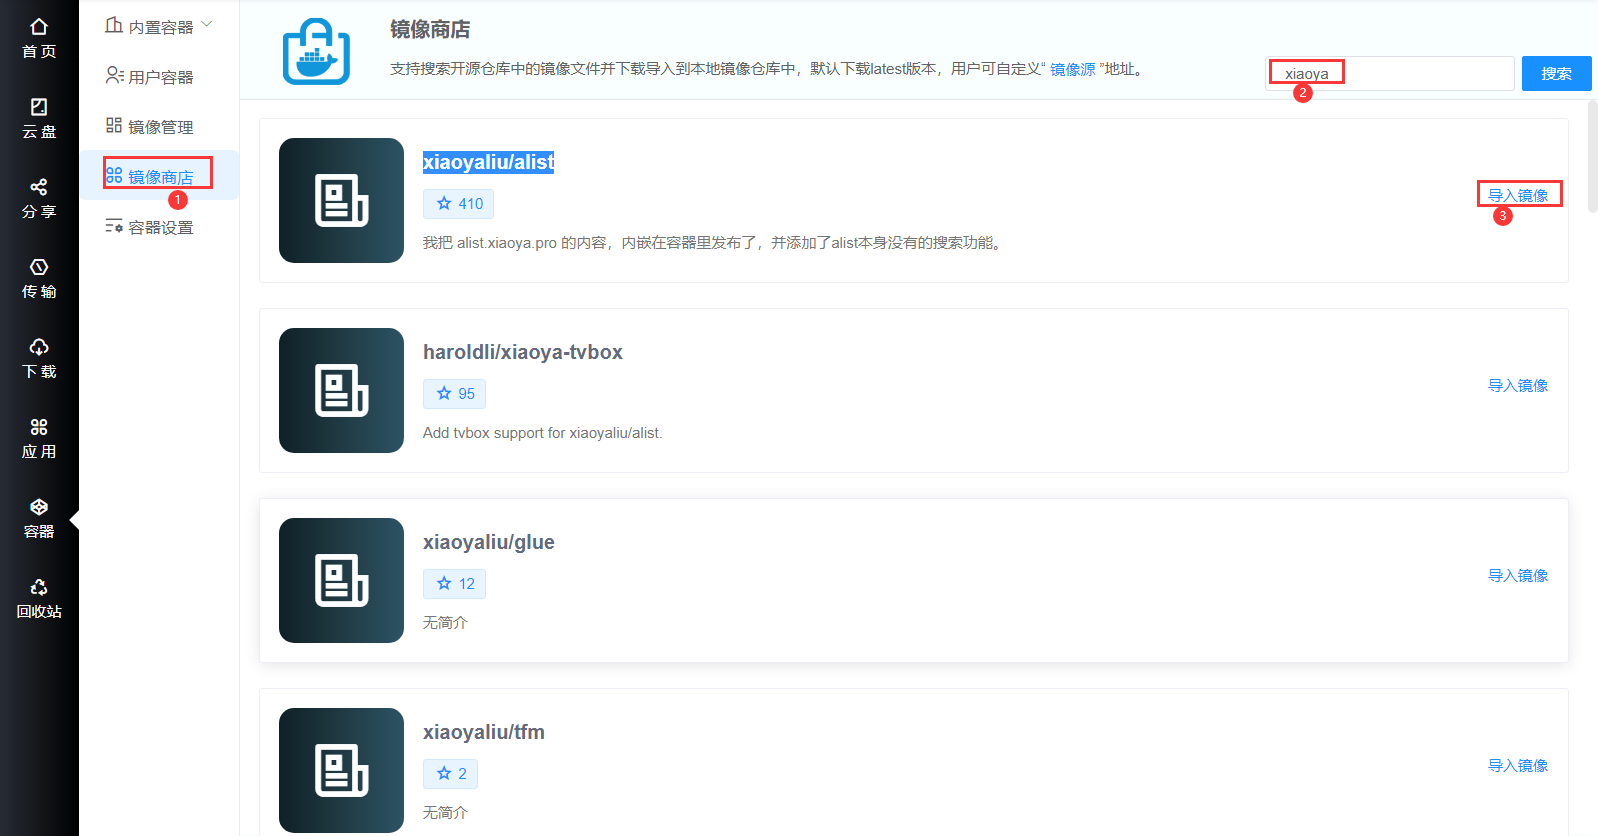Import the xiaoyaliu/tfm image
Screen dimensions: 1598x836
point(1518,765)
